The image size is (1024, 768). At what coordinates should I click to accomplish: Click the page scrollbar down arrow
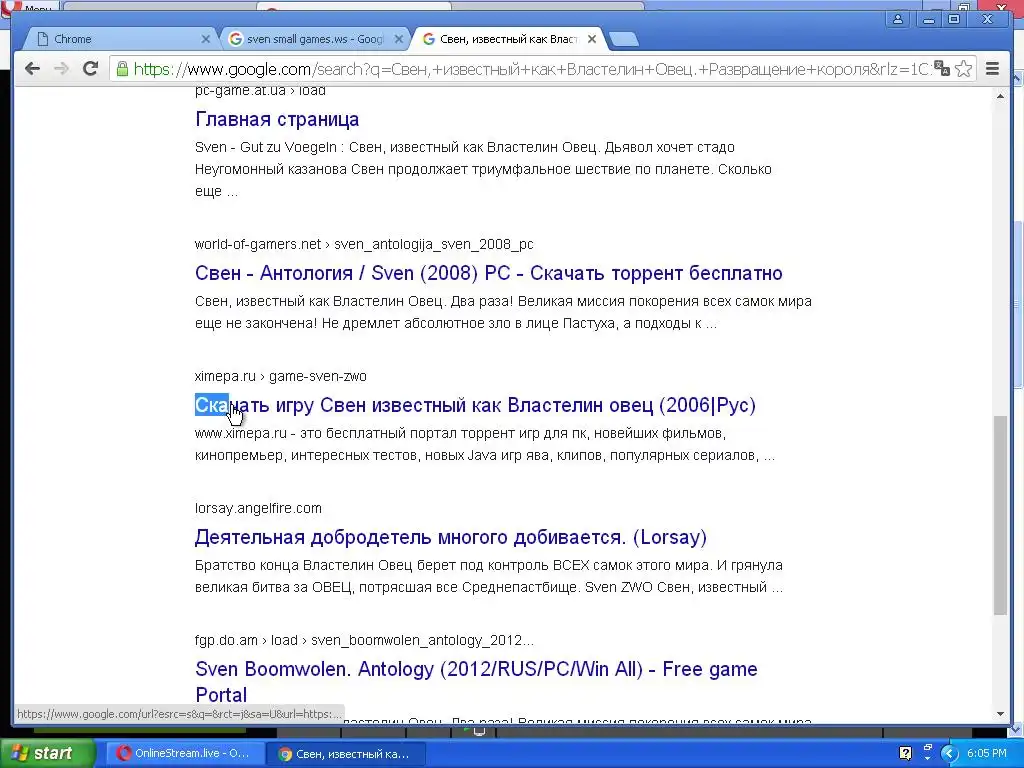(1000, 714)
